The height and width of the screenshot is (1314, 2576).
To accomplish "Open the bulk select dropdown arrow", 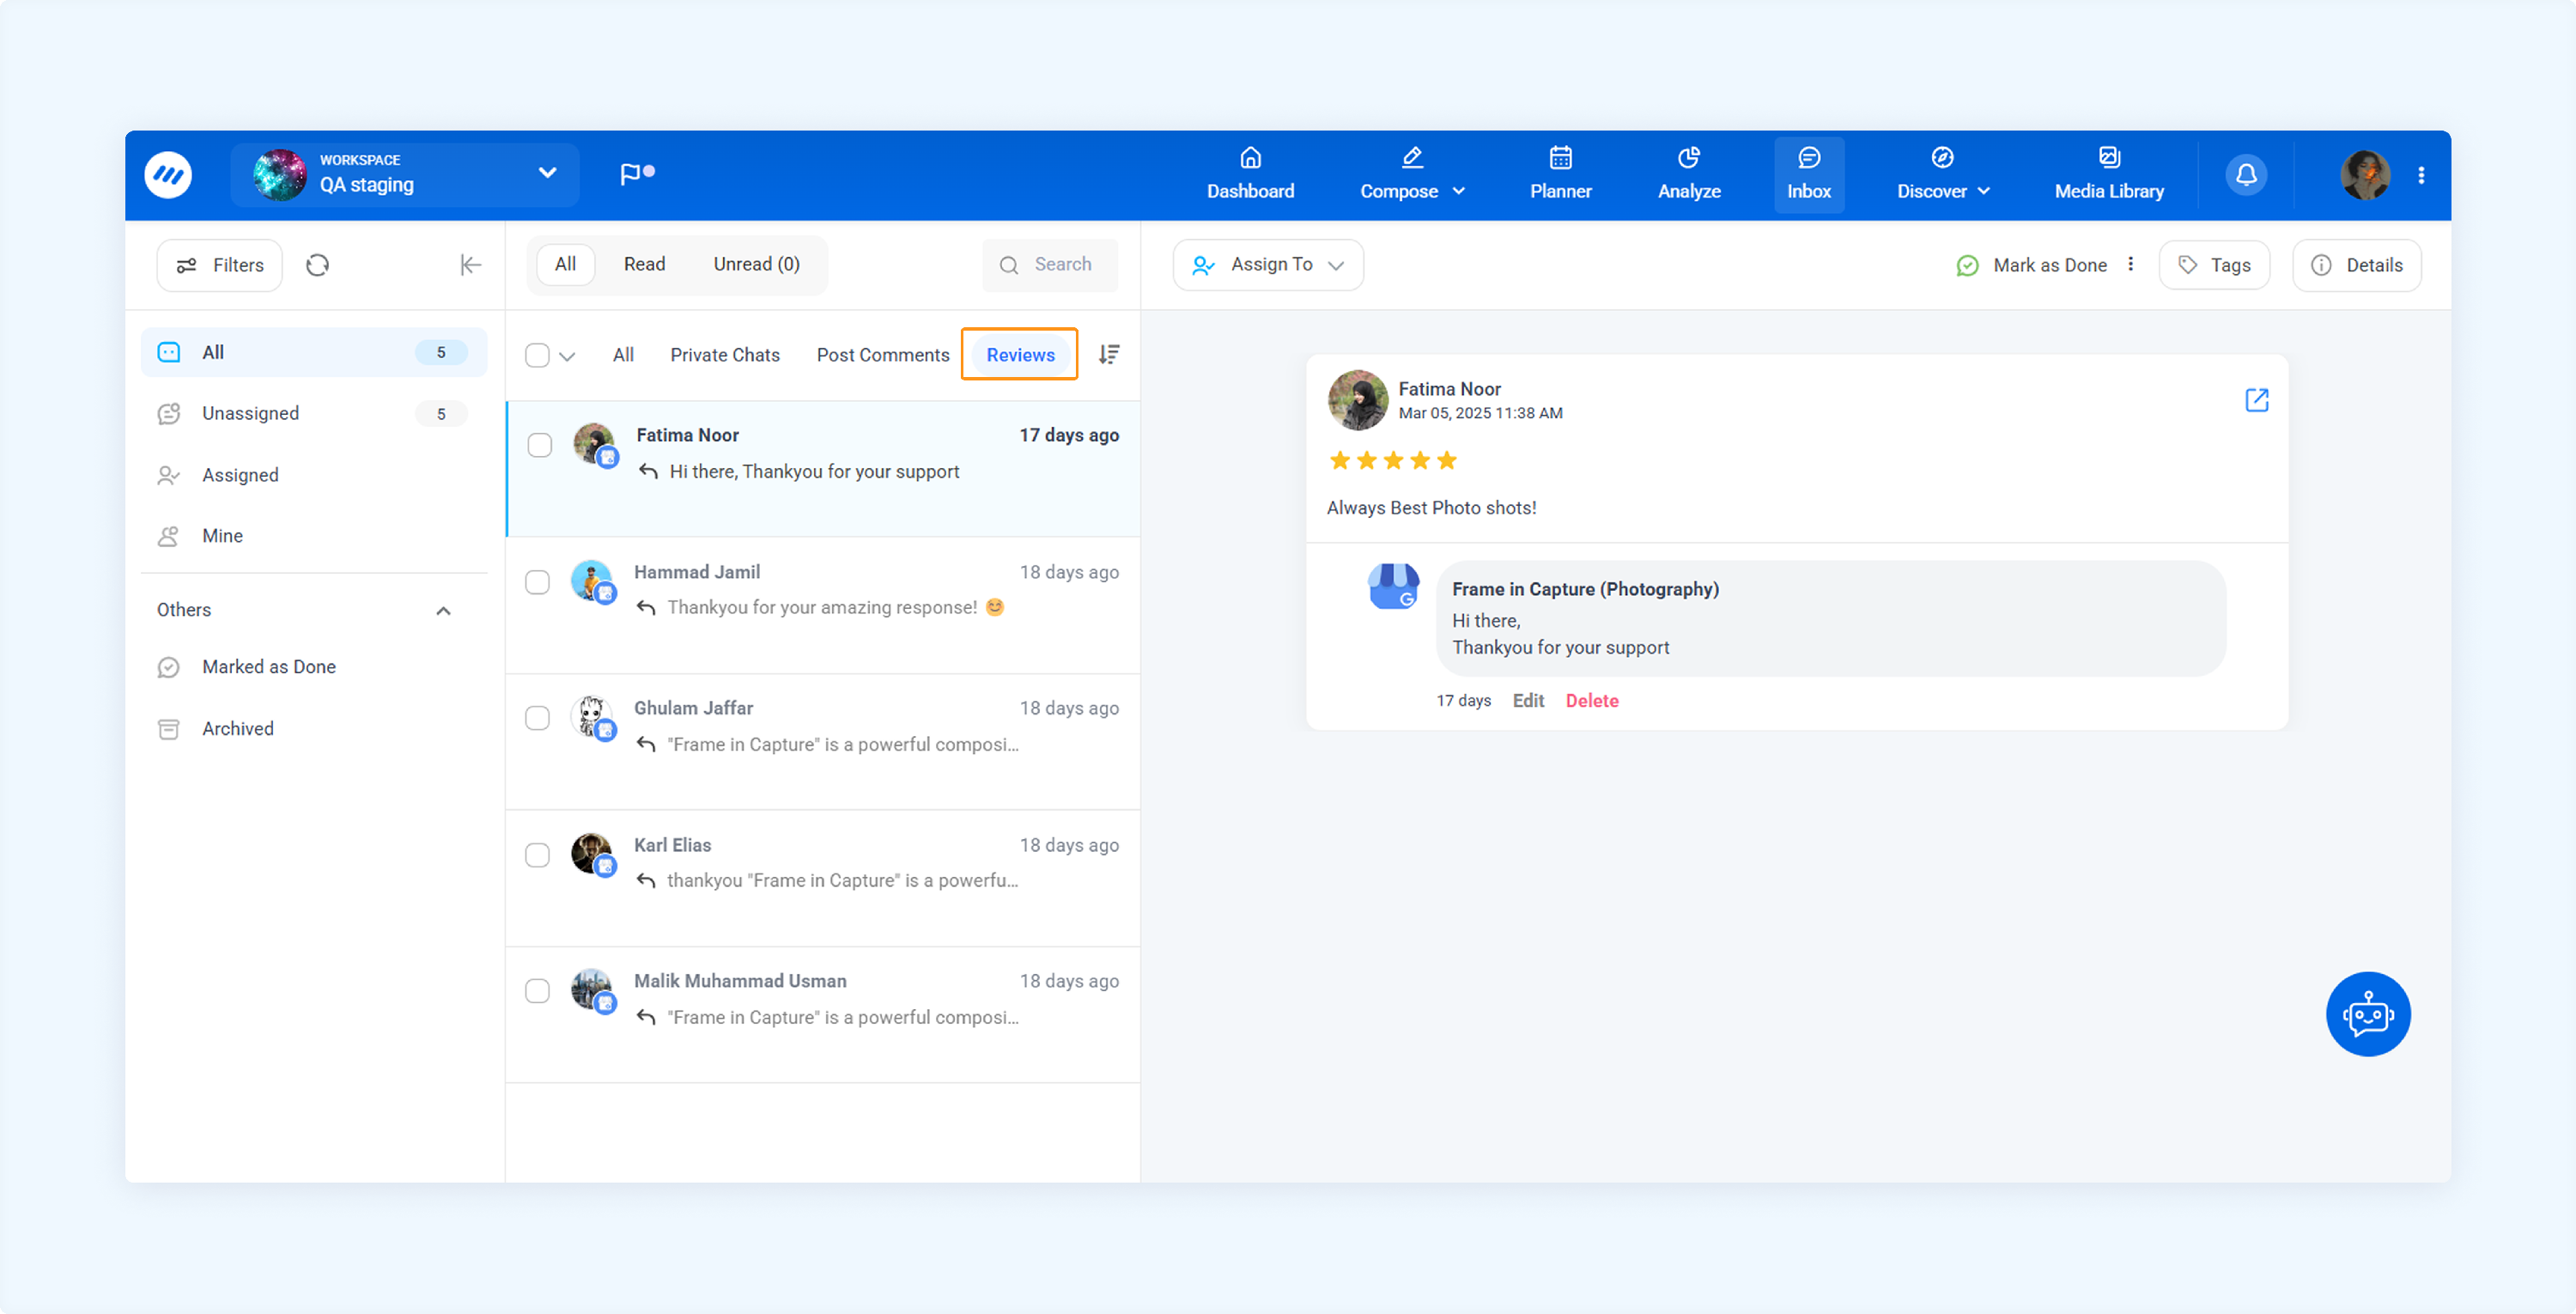I will pyautogui.click(x=567, y=356).
